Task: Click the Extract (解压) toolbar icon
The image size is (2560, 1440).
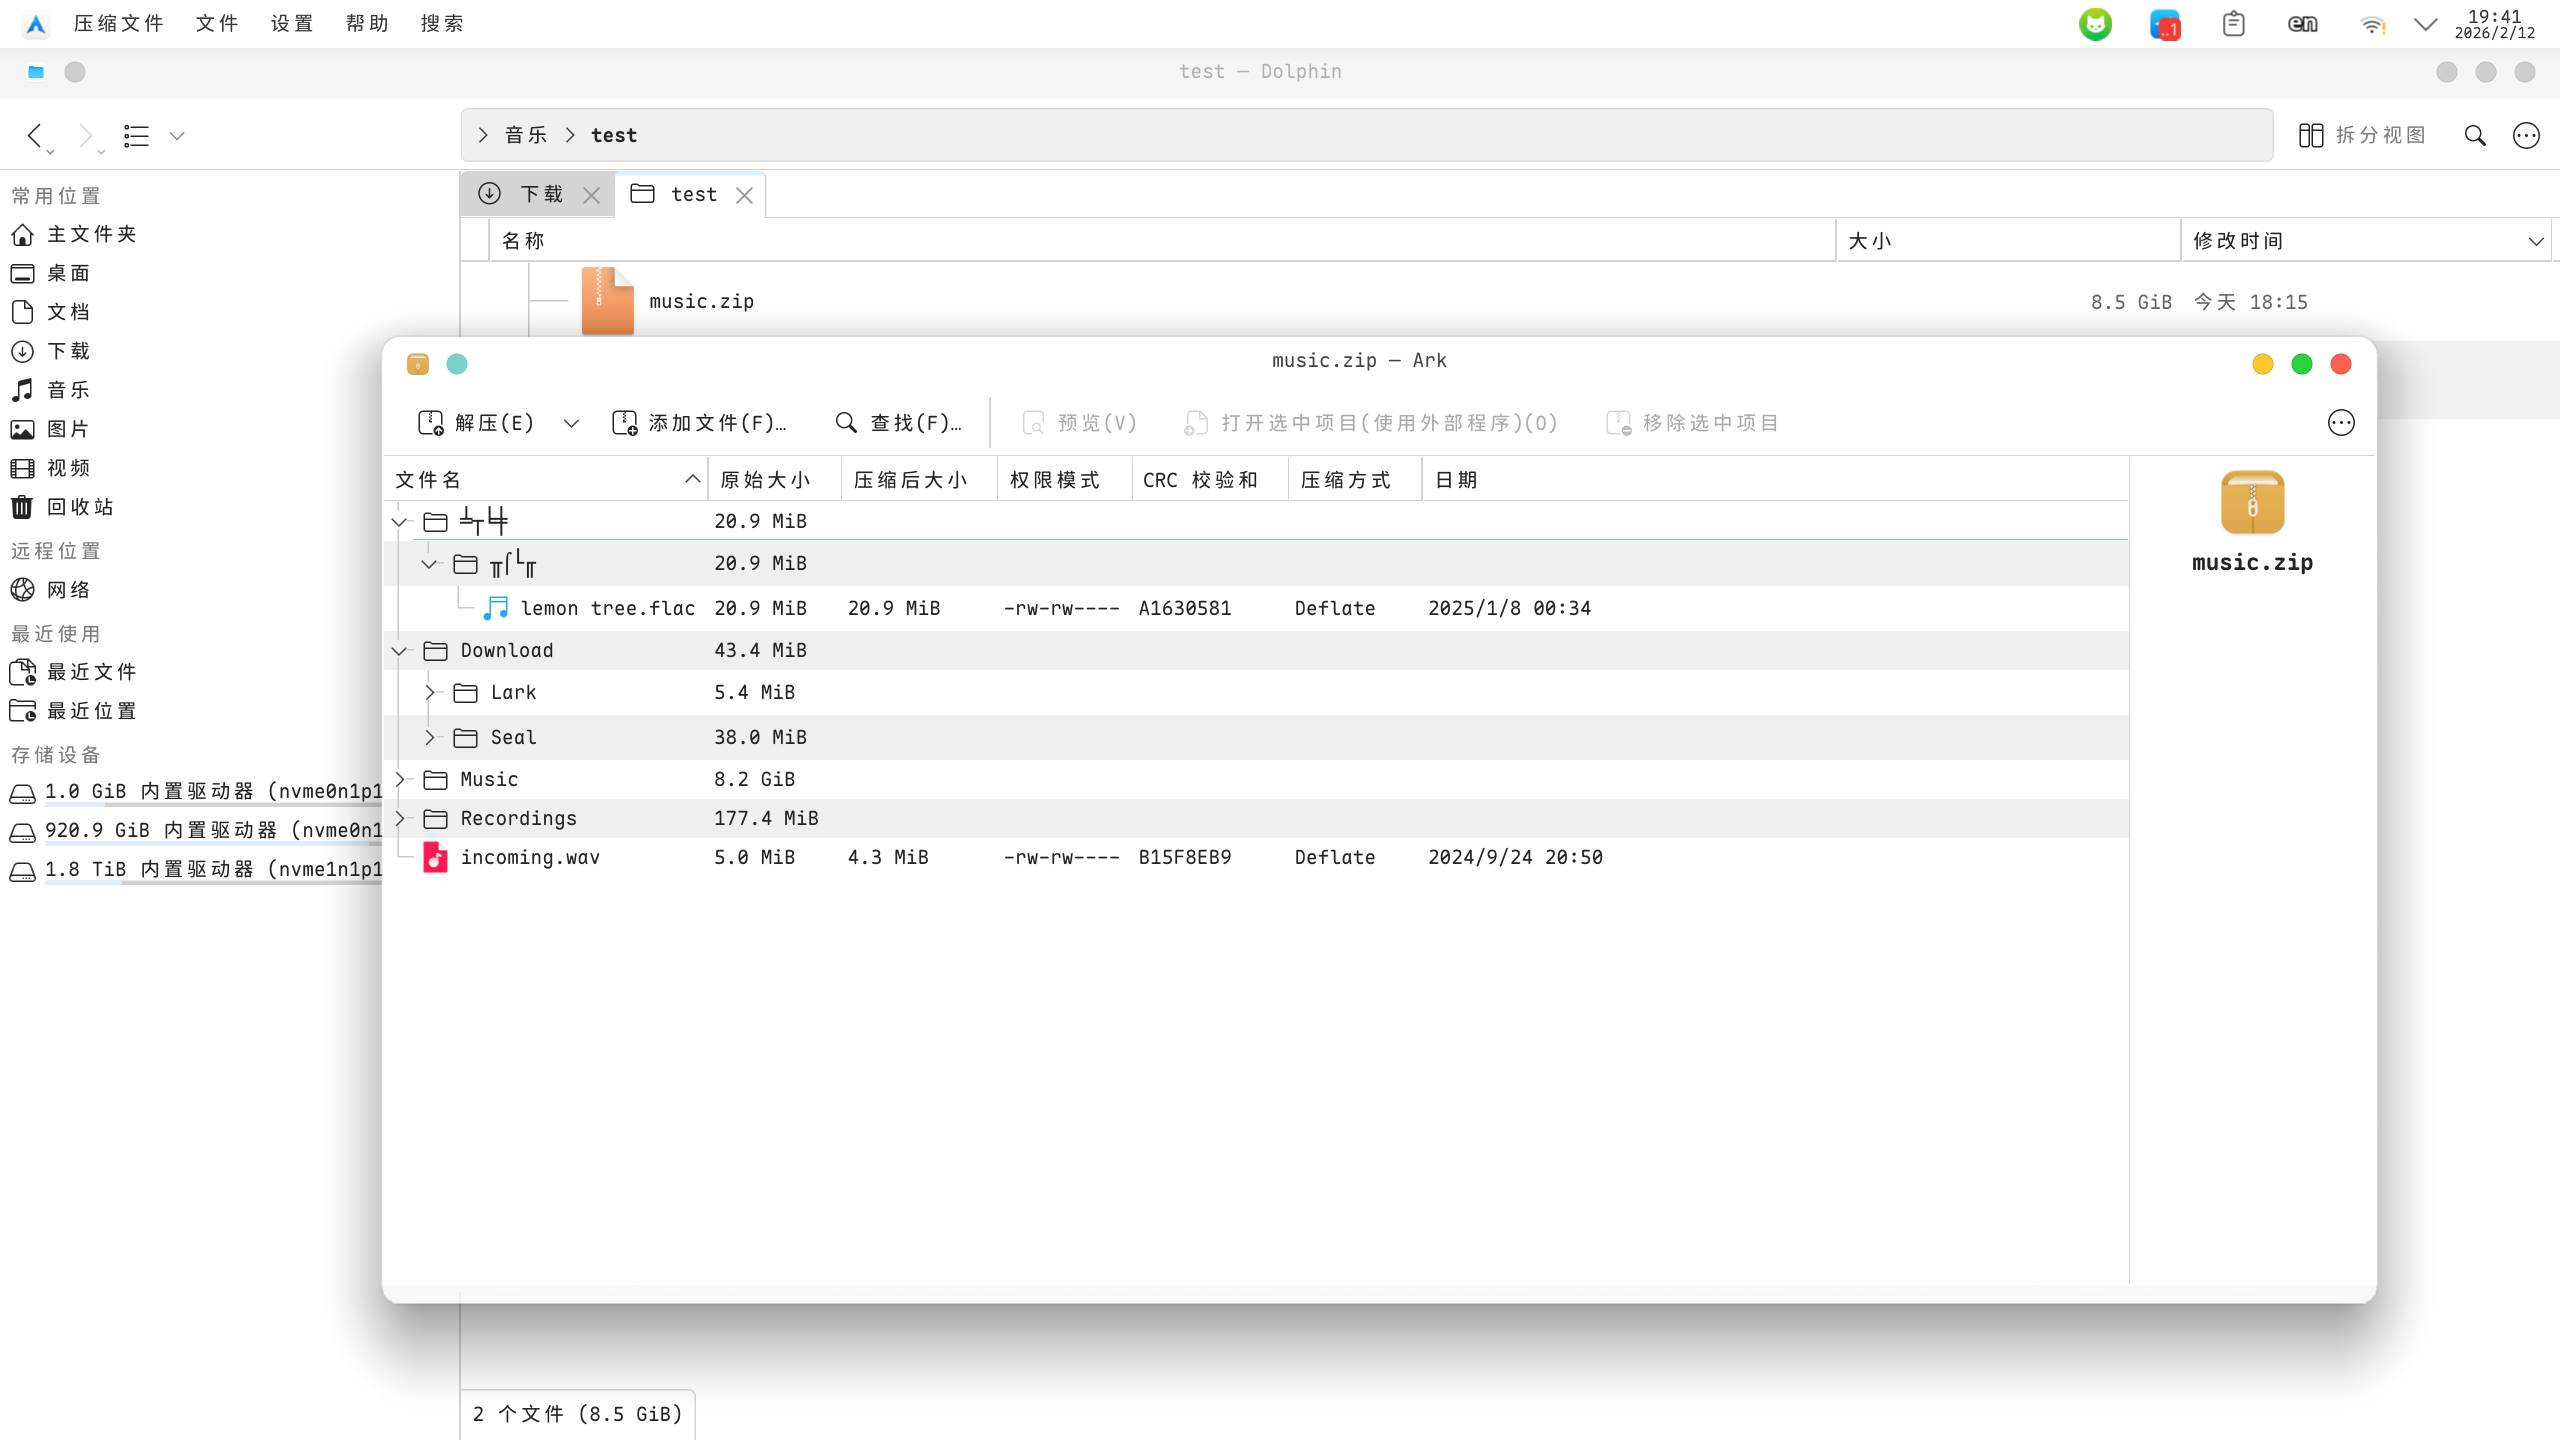Action: (431, 423)
